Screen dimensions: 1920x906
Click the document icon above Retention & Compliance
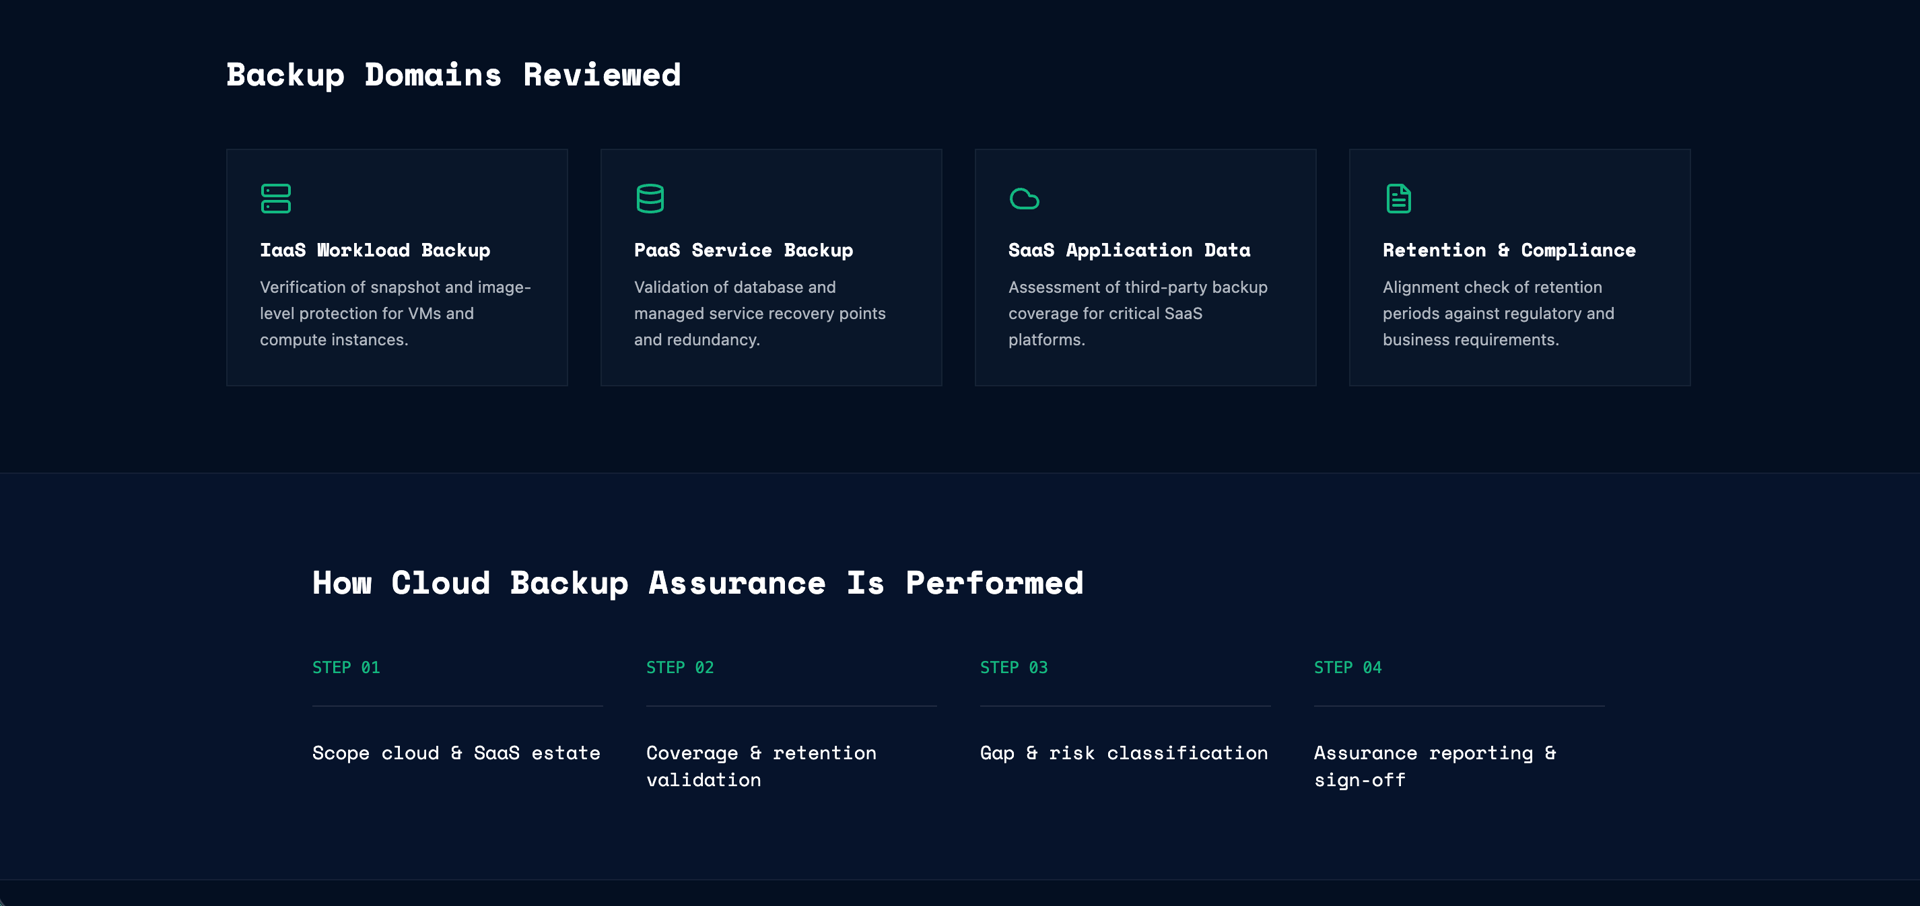pos(1398,198)
